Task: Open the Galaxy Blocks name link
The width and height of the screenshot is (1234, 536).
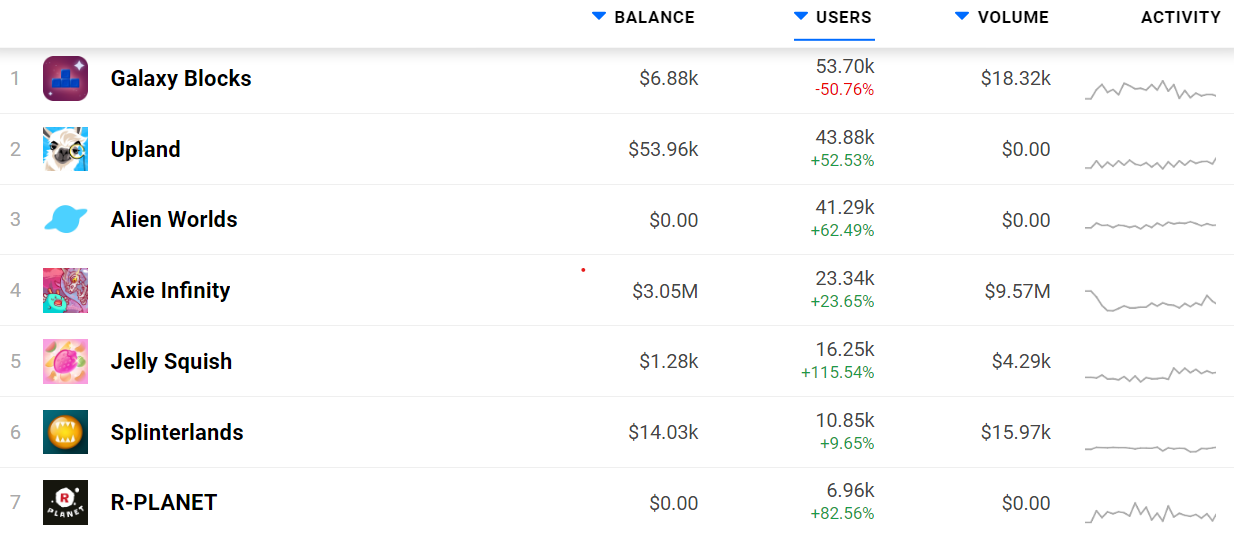Action: (x=181, y=78)
